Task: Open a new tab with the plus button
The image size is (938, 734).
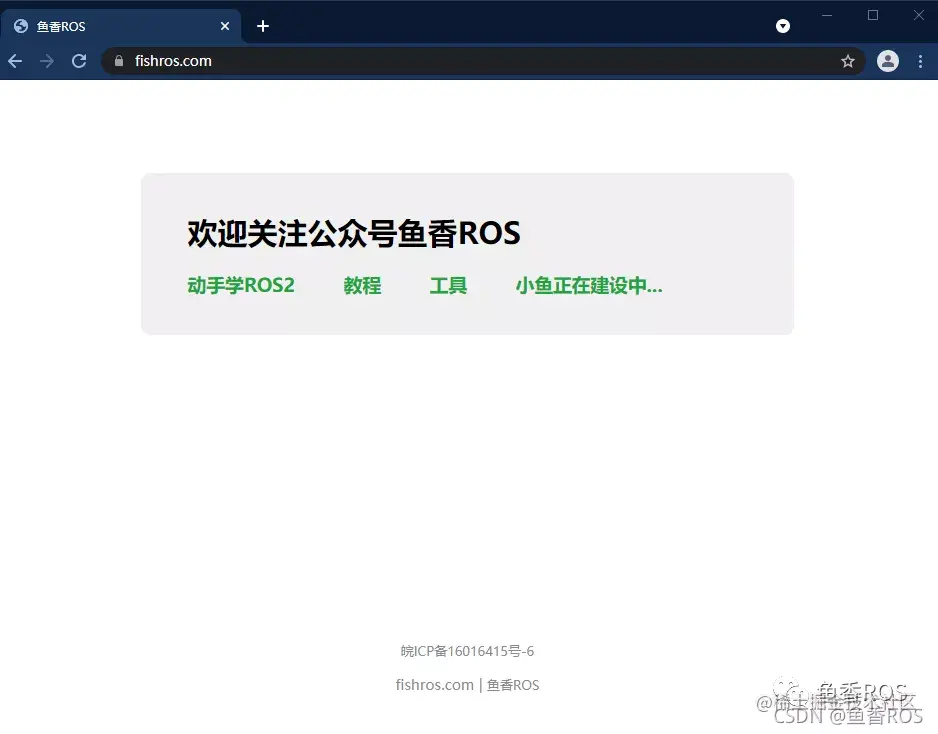Action: pyautogui.click(x=262, y=26)
